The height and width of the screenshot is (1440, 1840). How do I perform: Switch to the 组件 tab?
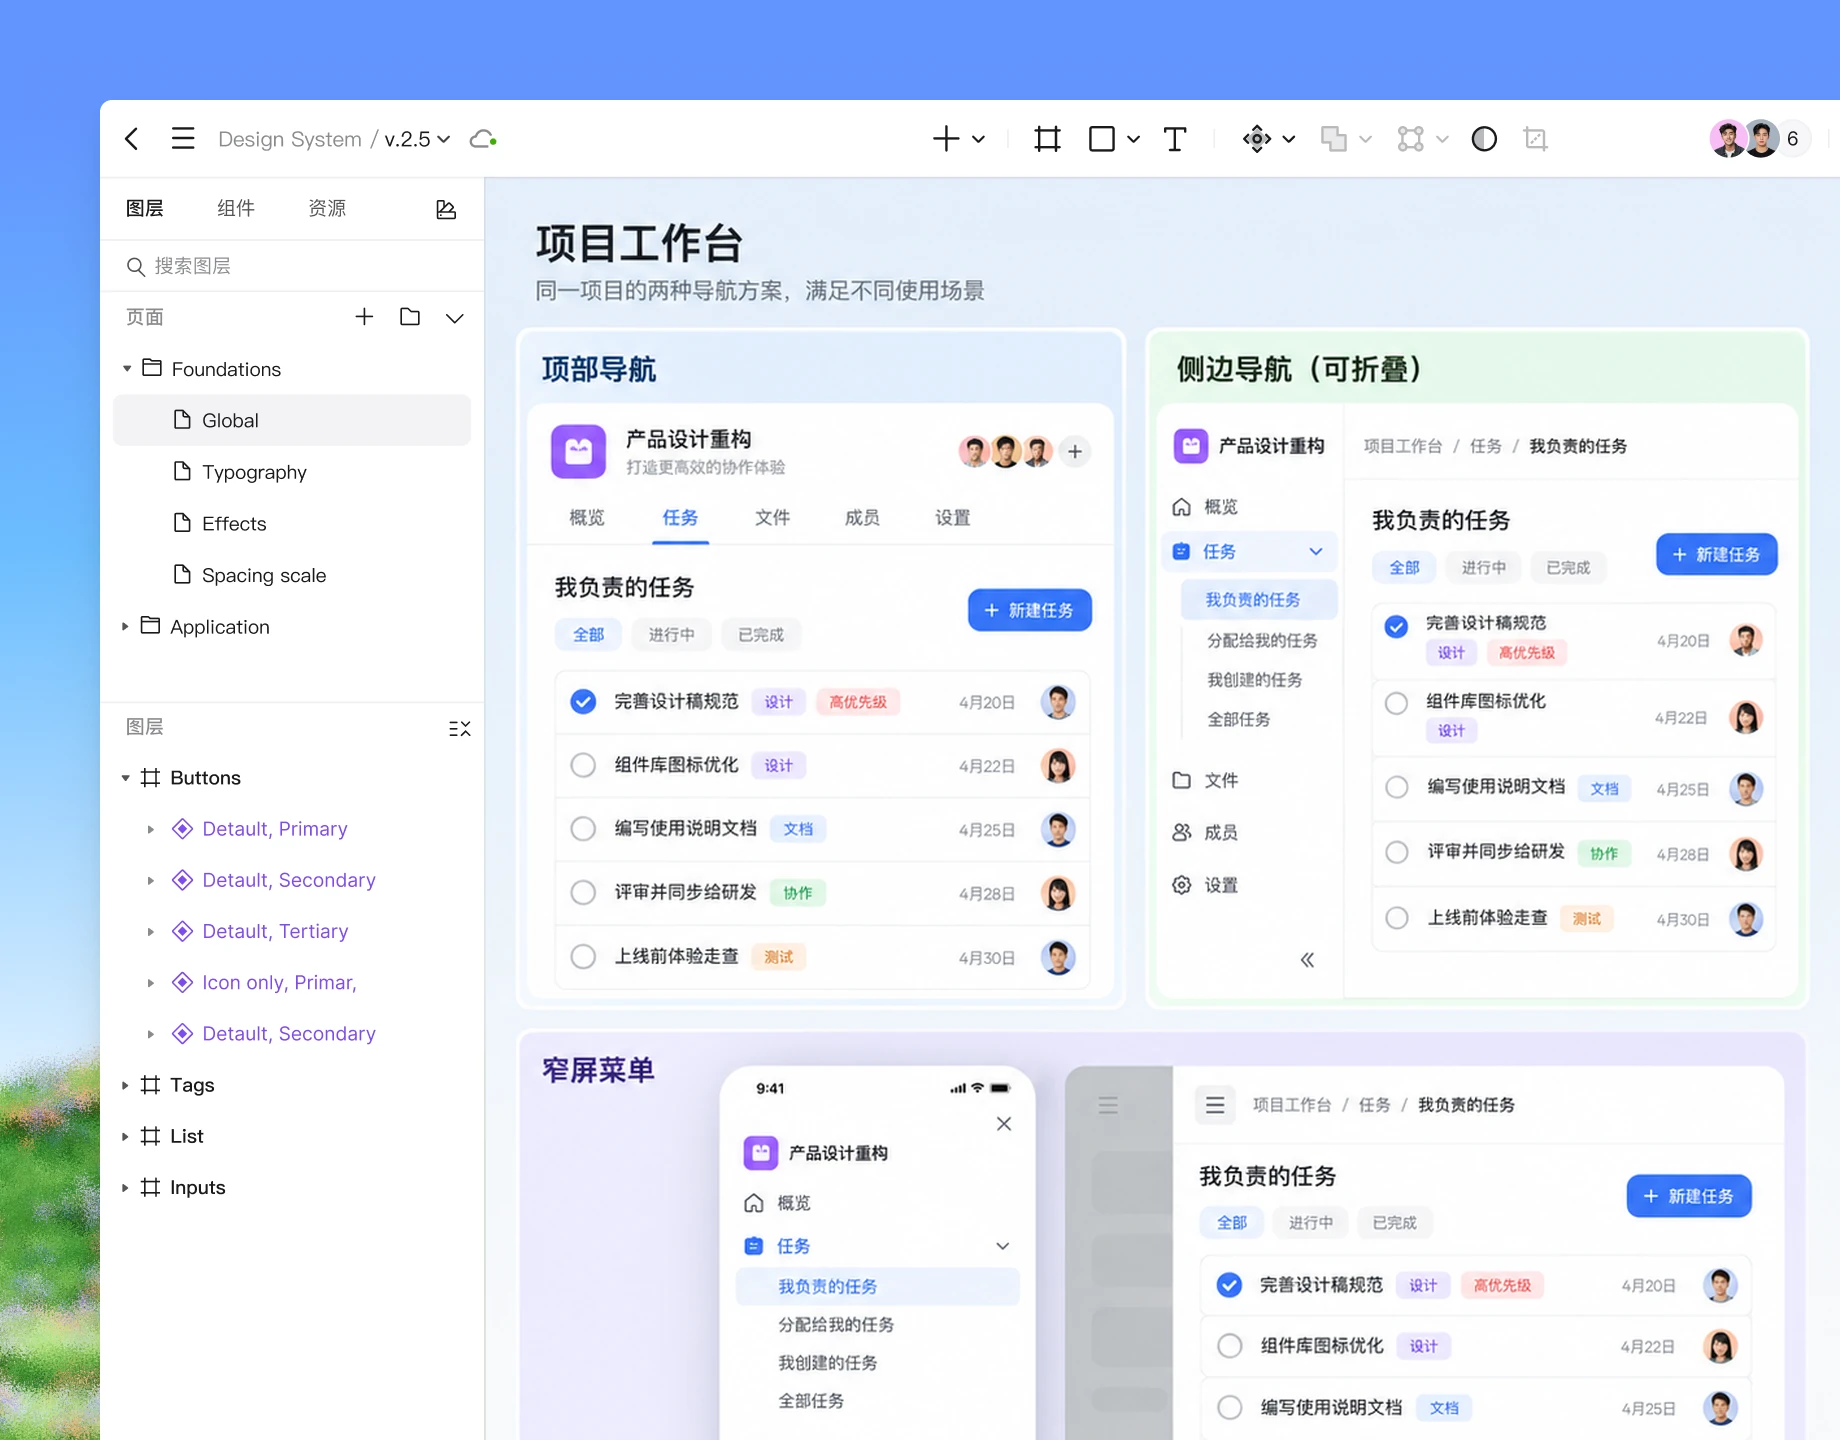pyautogui.click(x=236, y=208)
